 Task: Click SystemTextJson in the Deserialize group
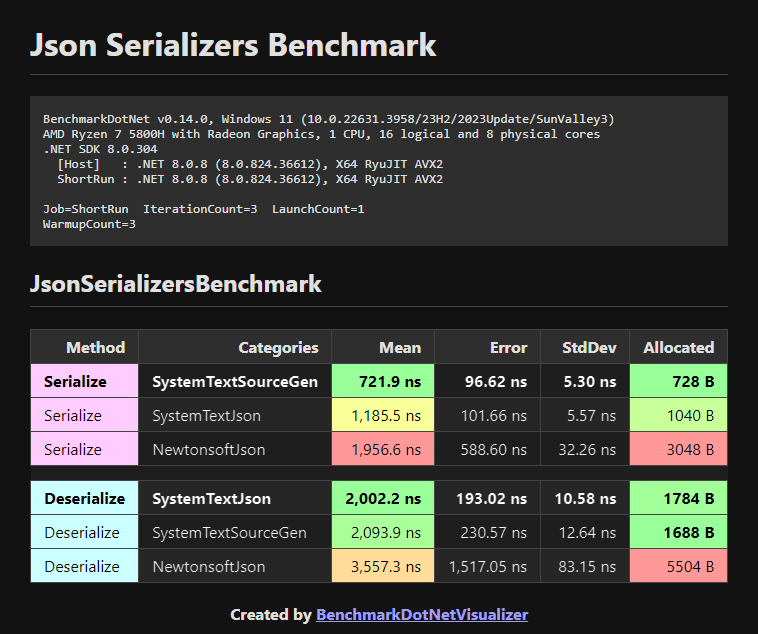click(x=235, y=498)
